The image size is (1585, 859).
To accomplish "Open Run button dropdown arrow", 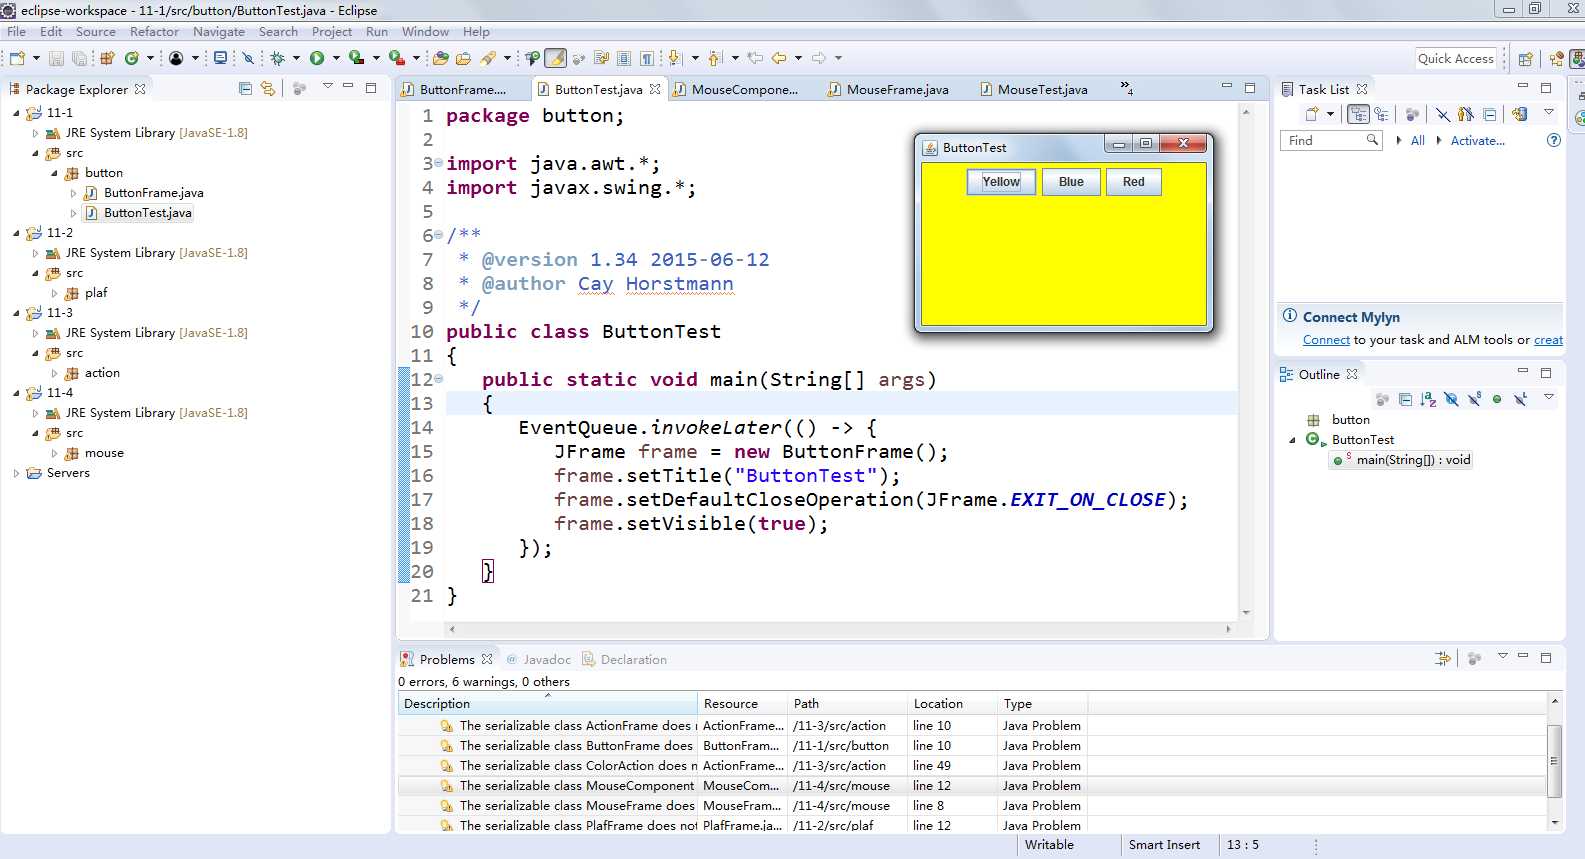I will (336, 58).
